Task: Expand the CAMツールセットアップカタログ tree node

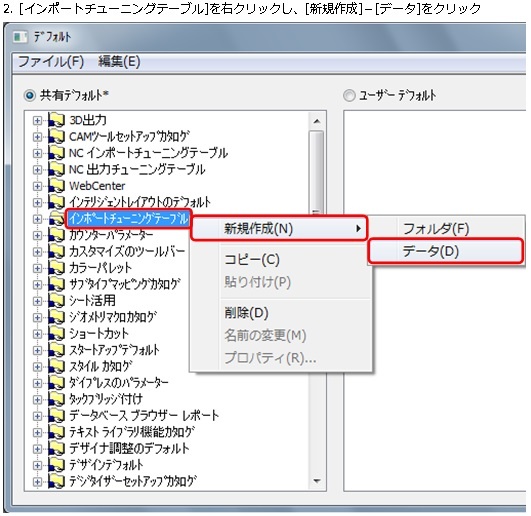Action: pos(37,137)
